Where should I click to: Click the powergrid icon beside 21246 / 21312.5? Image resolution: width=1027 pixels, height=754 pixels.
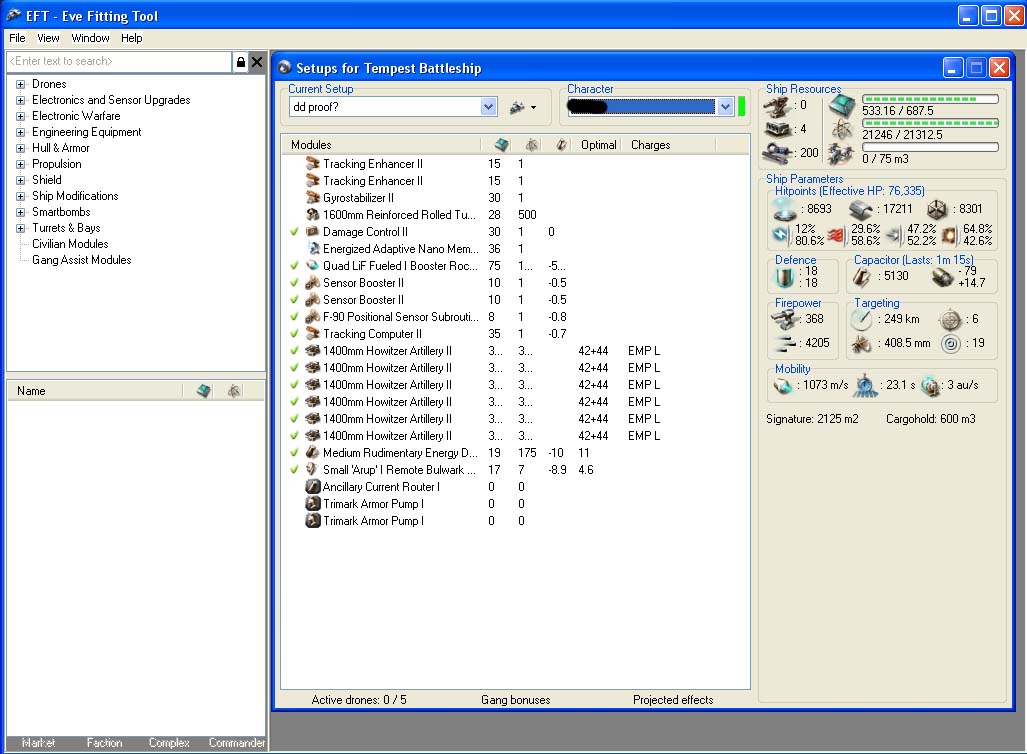pos(842,130)
